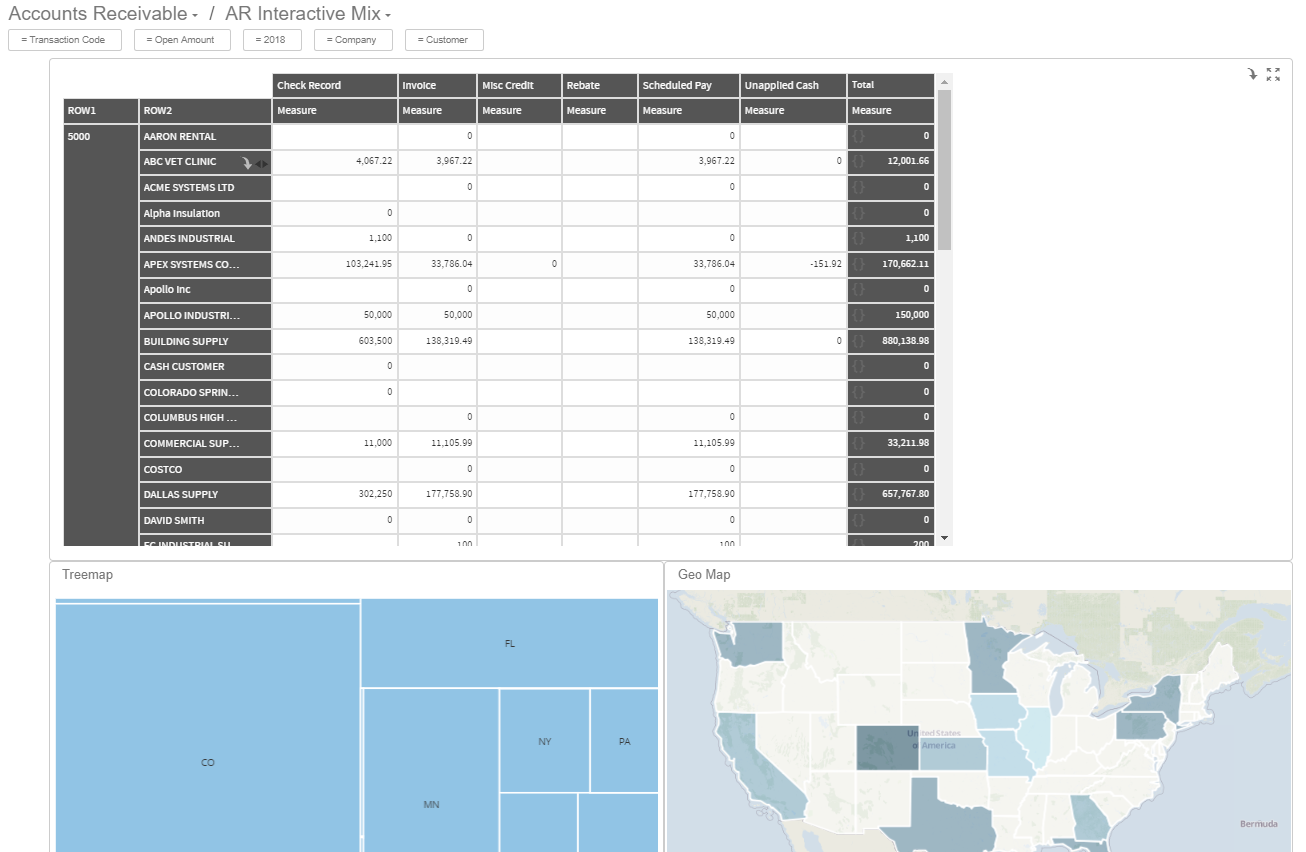1306x852 pixels.
Task: Toggle the Transaction Code filter chip
Action: 64,40
